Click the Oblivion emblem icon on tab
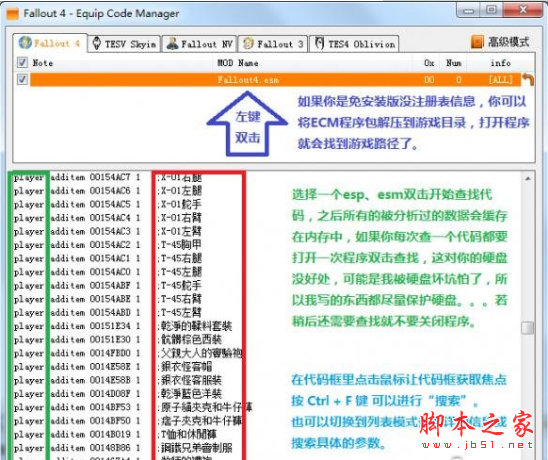This screenshot has height=460, width=548. click(x=319, y=44)
